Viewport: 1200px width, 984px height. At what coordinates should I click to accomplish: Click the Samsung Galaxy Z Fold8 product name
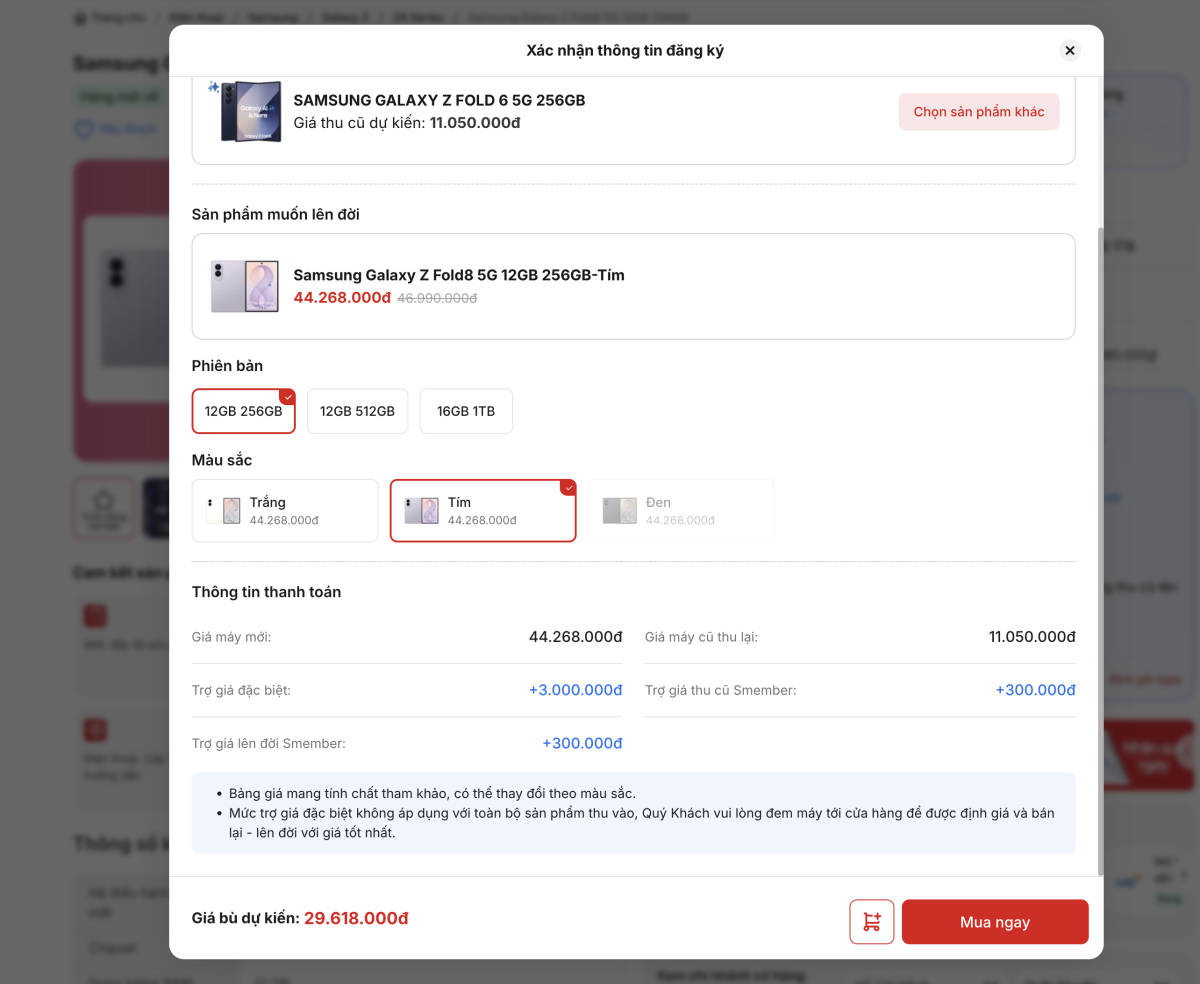459,275
